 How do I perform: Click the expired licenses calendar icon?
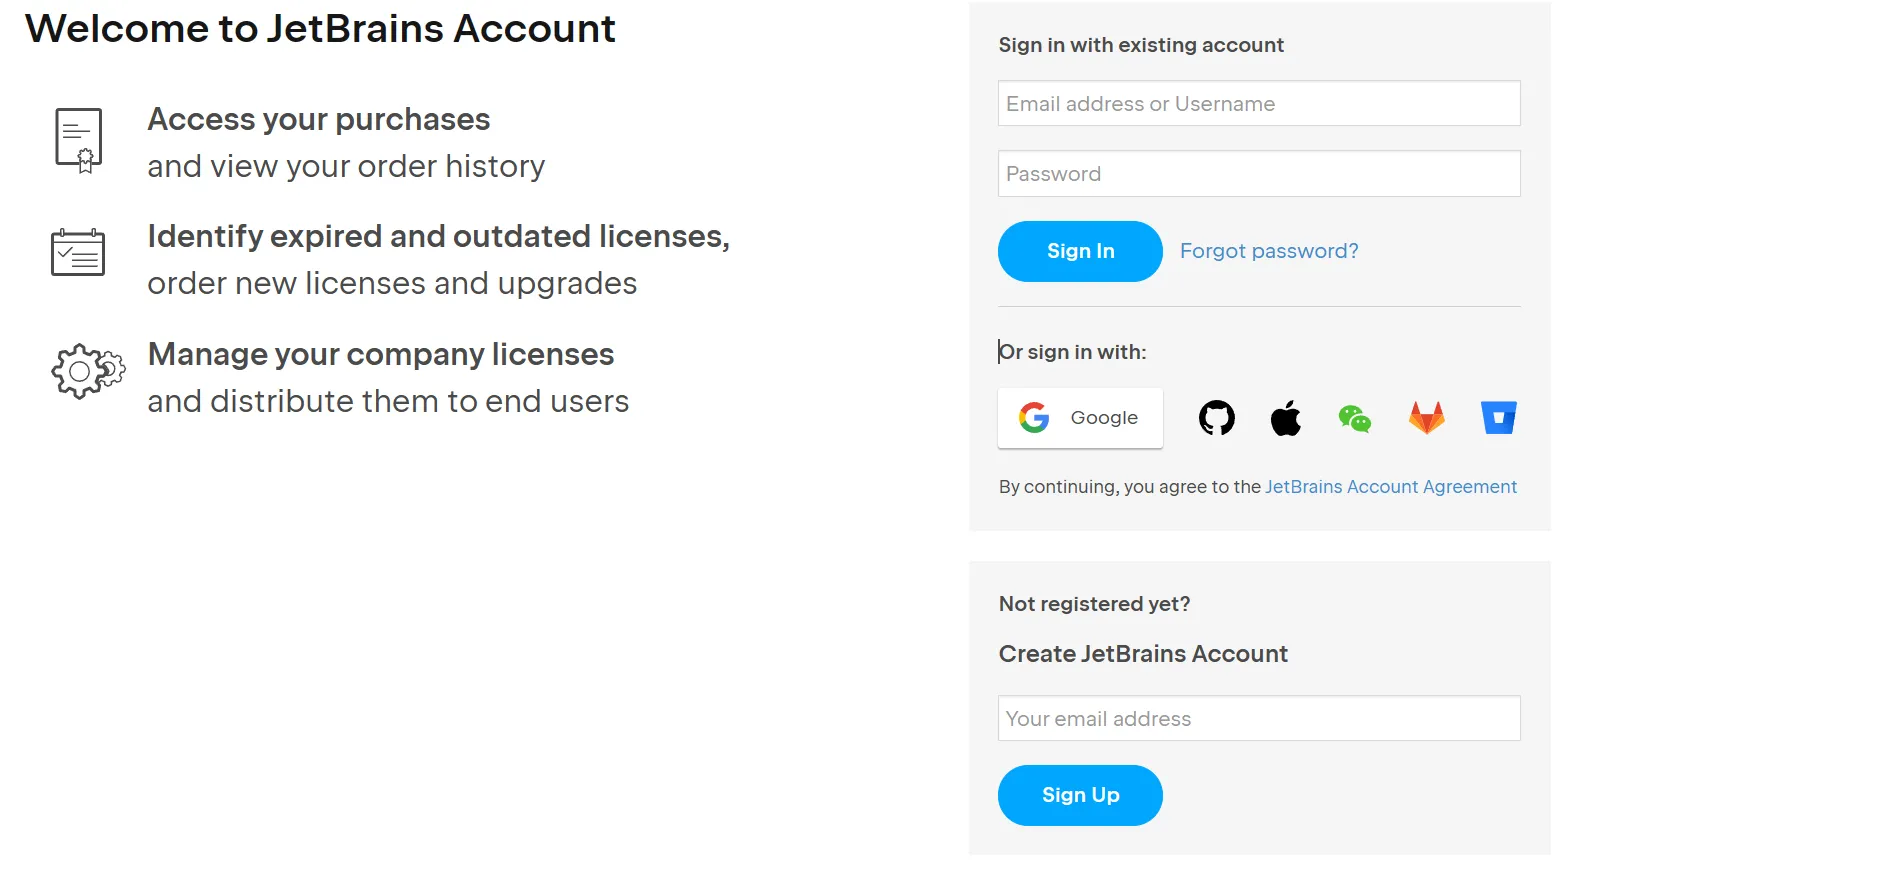(x=78, y=253)
